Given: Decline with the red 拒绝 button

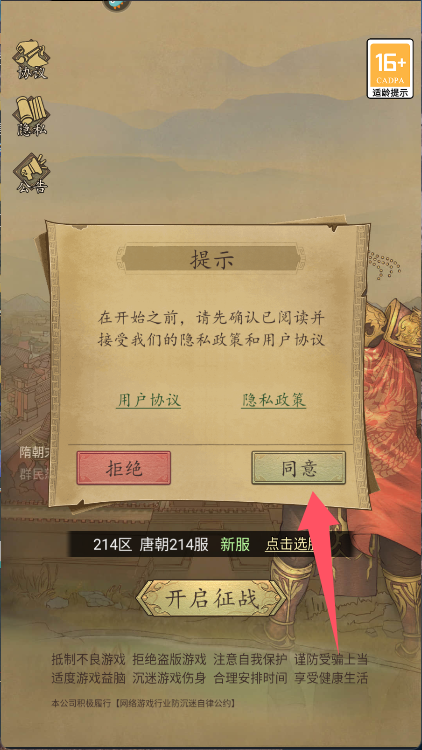Looking at the screenshot, I should [123, 468].
